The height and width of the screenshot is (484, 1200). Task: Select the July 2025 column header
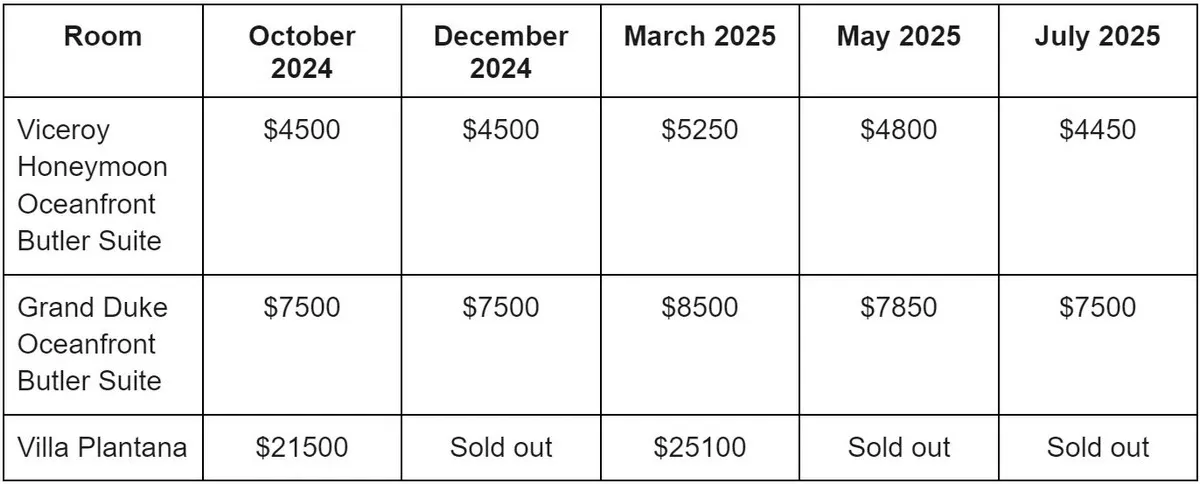pyautogui.click(x=1097, y=37)
